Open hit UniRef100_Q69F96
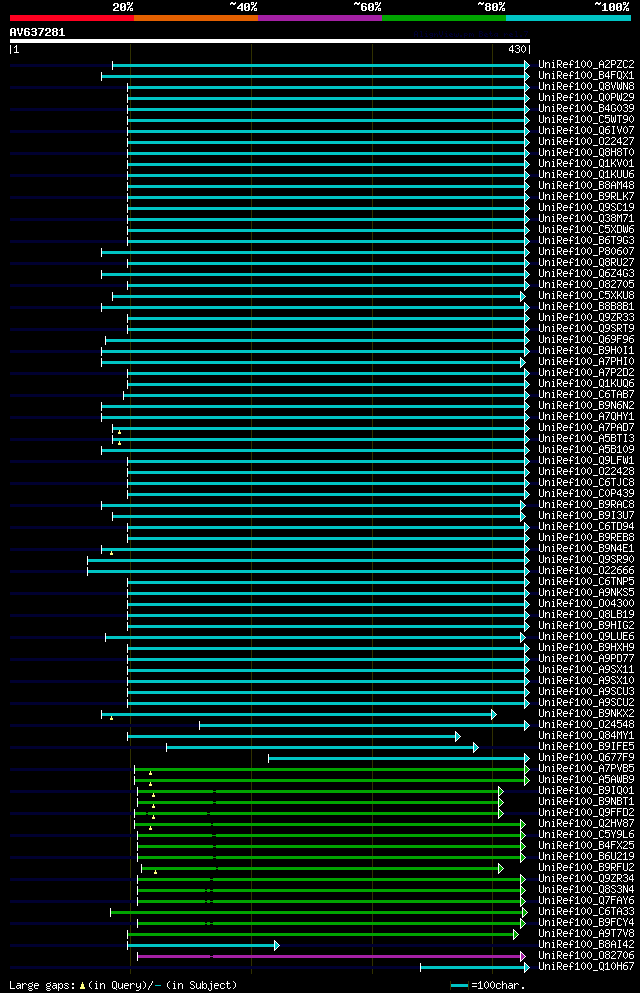Screen dimensions: 640x993 click(x=586, y=339)
